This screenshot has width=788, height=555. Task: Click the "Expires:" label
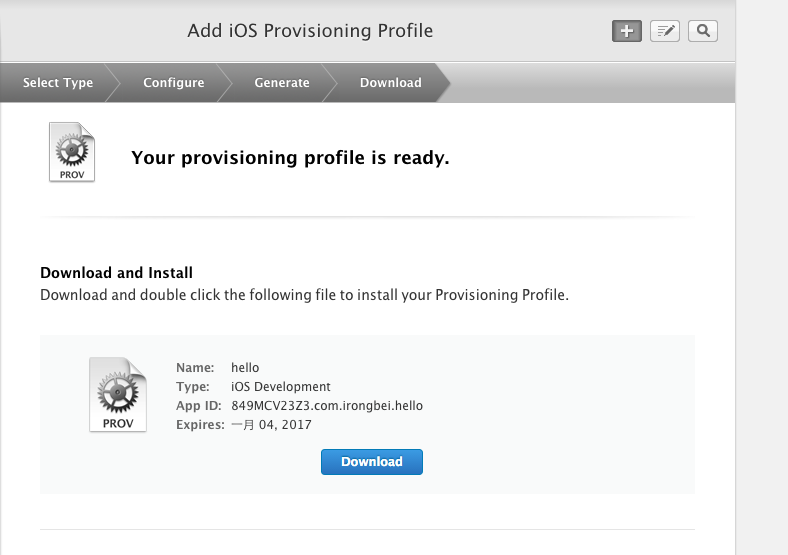coord(200,425)
